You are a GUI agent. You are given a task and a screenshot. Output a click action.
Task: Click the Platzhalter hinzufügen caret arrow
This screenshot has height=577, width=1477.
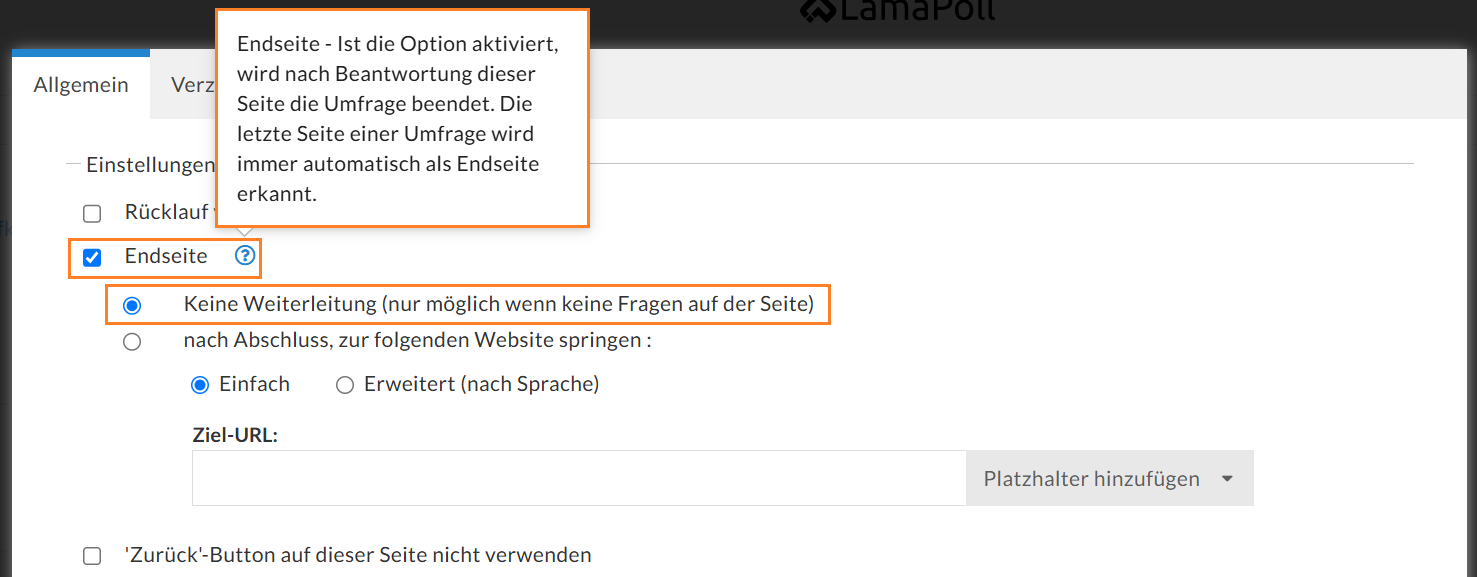coord(1227,479)
